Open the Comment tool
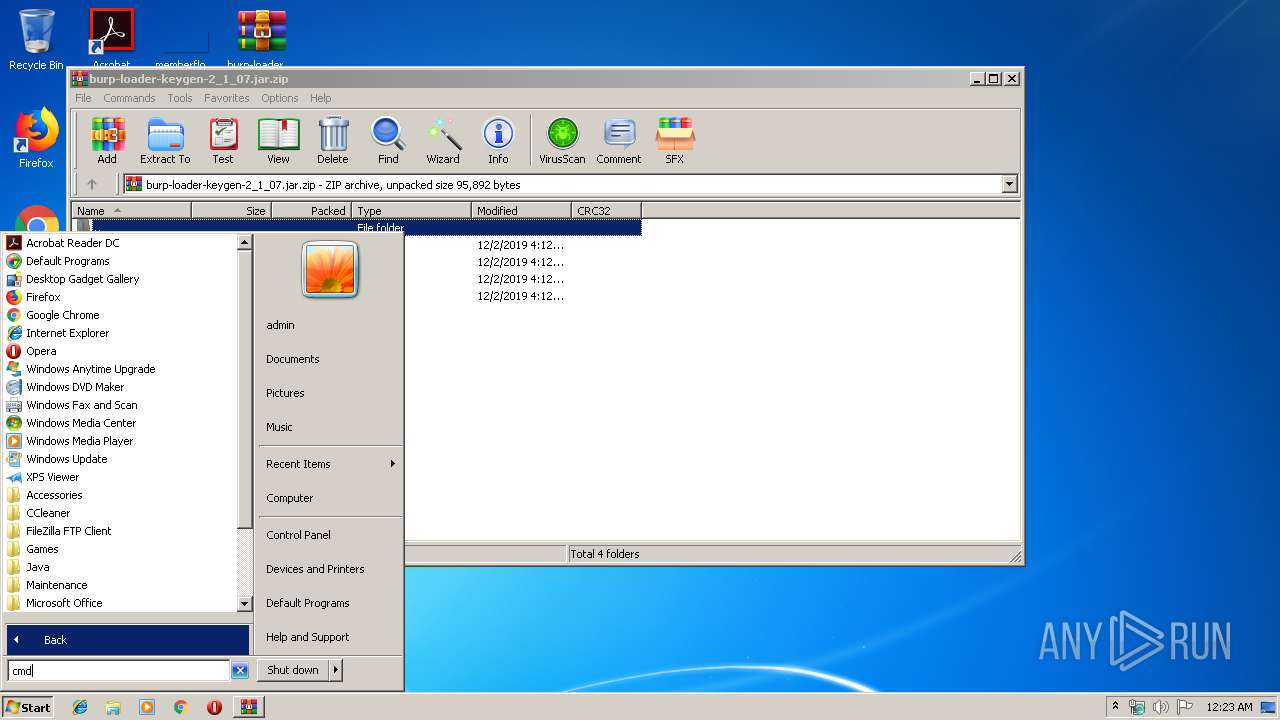This screenshot has height=720, width=1280. tap(619, 141)
